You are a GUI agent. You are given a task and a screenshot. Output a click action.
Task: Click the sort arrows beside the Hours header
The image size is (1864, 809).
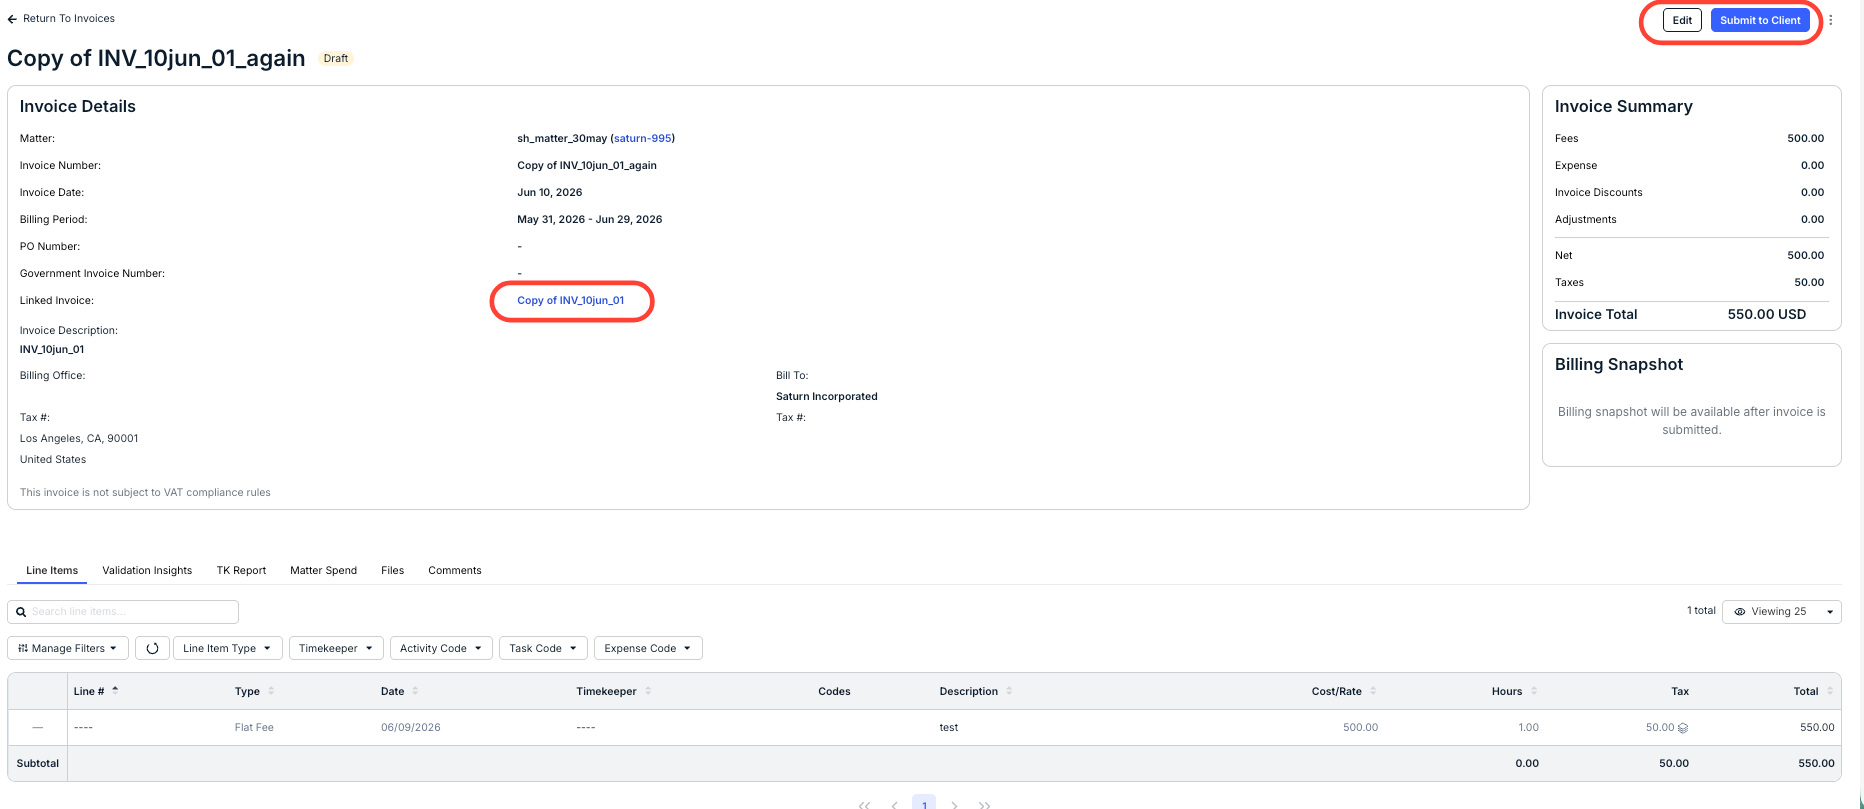coord(1534,691)
